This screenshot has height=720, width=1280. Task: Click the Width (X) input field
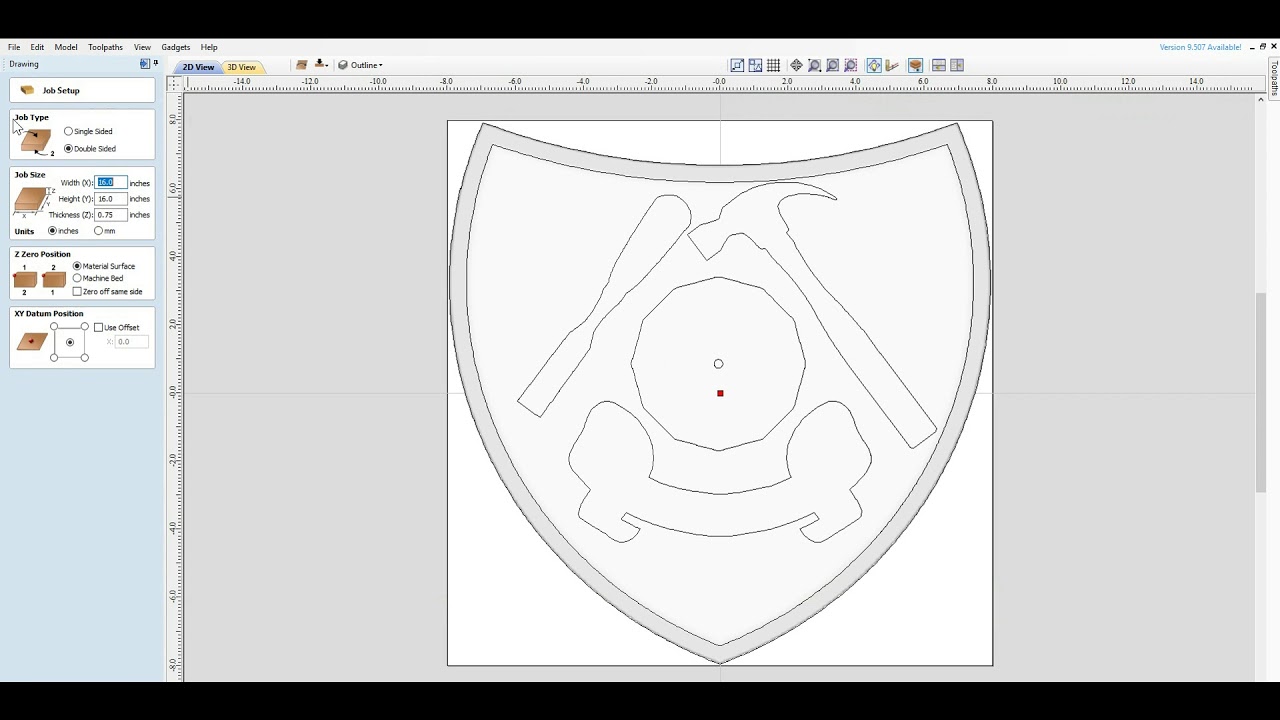pyautogui.click(x=110, y=183)
